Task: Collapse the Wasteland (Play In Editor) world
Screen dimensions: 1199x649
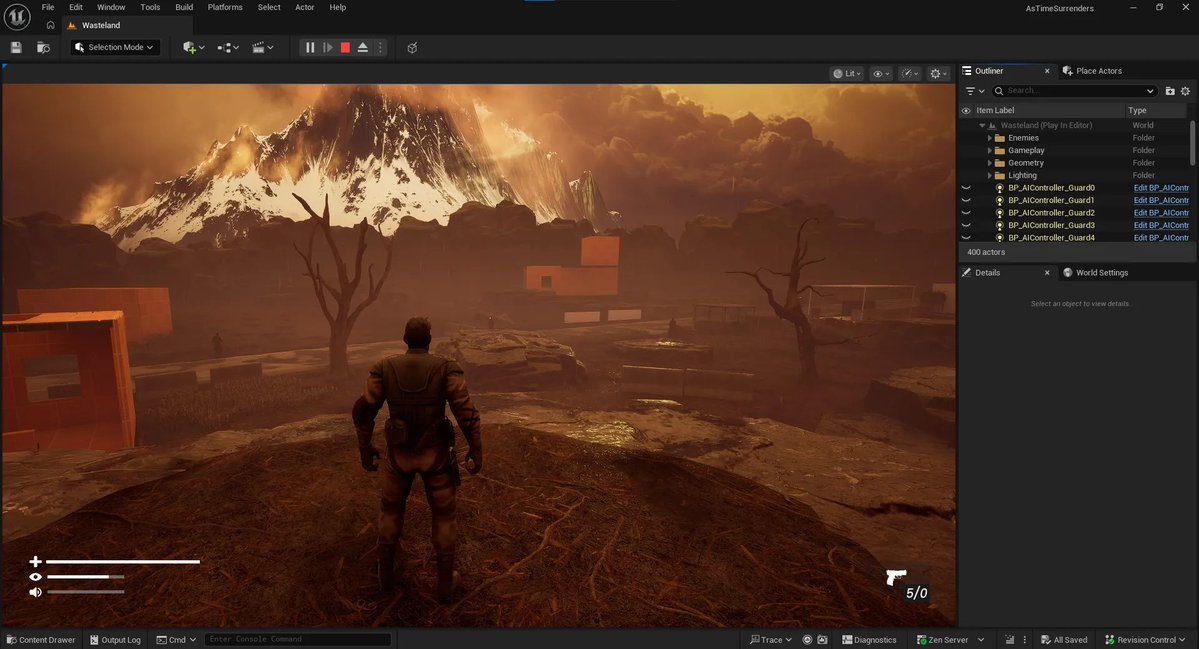Action: coord(983,125)
